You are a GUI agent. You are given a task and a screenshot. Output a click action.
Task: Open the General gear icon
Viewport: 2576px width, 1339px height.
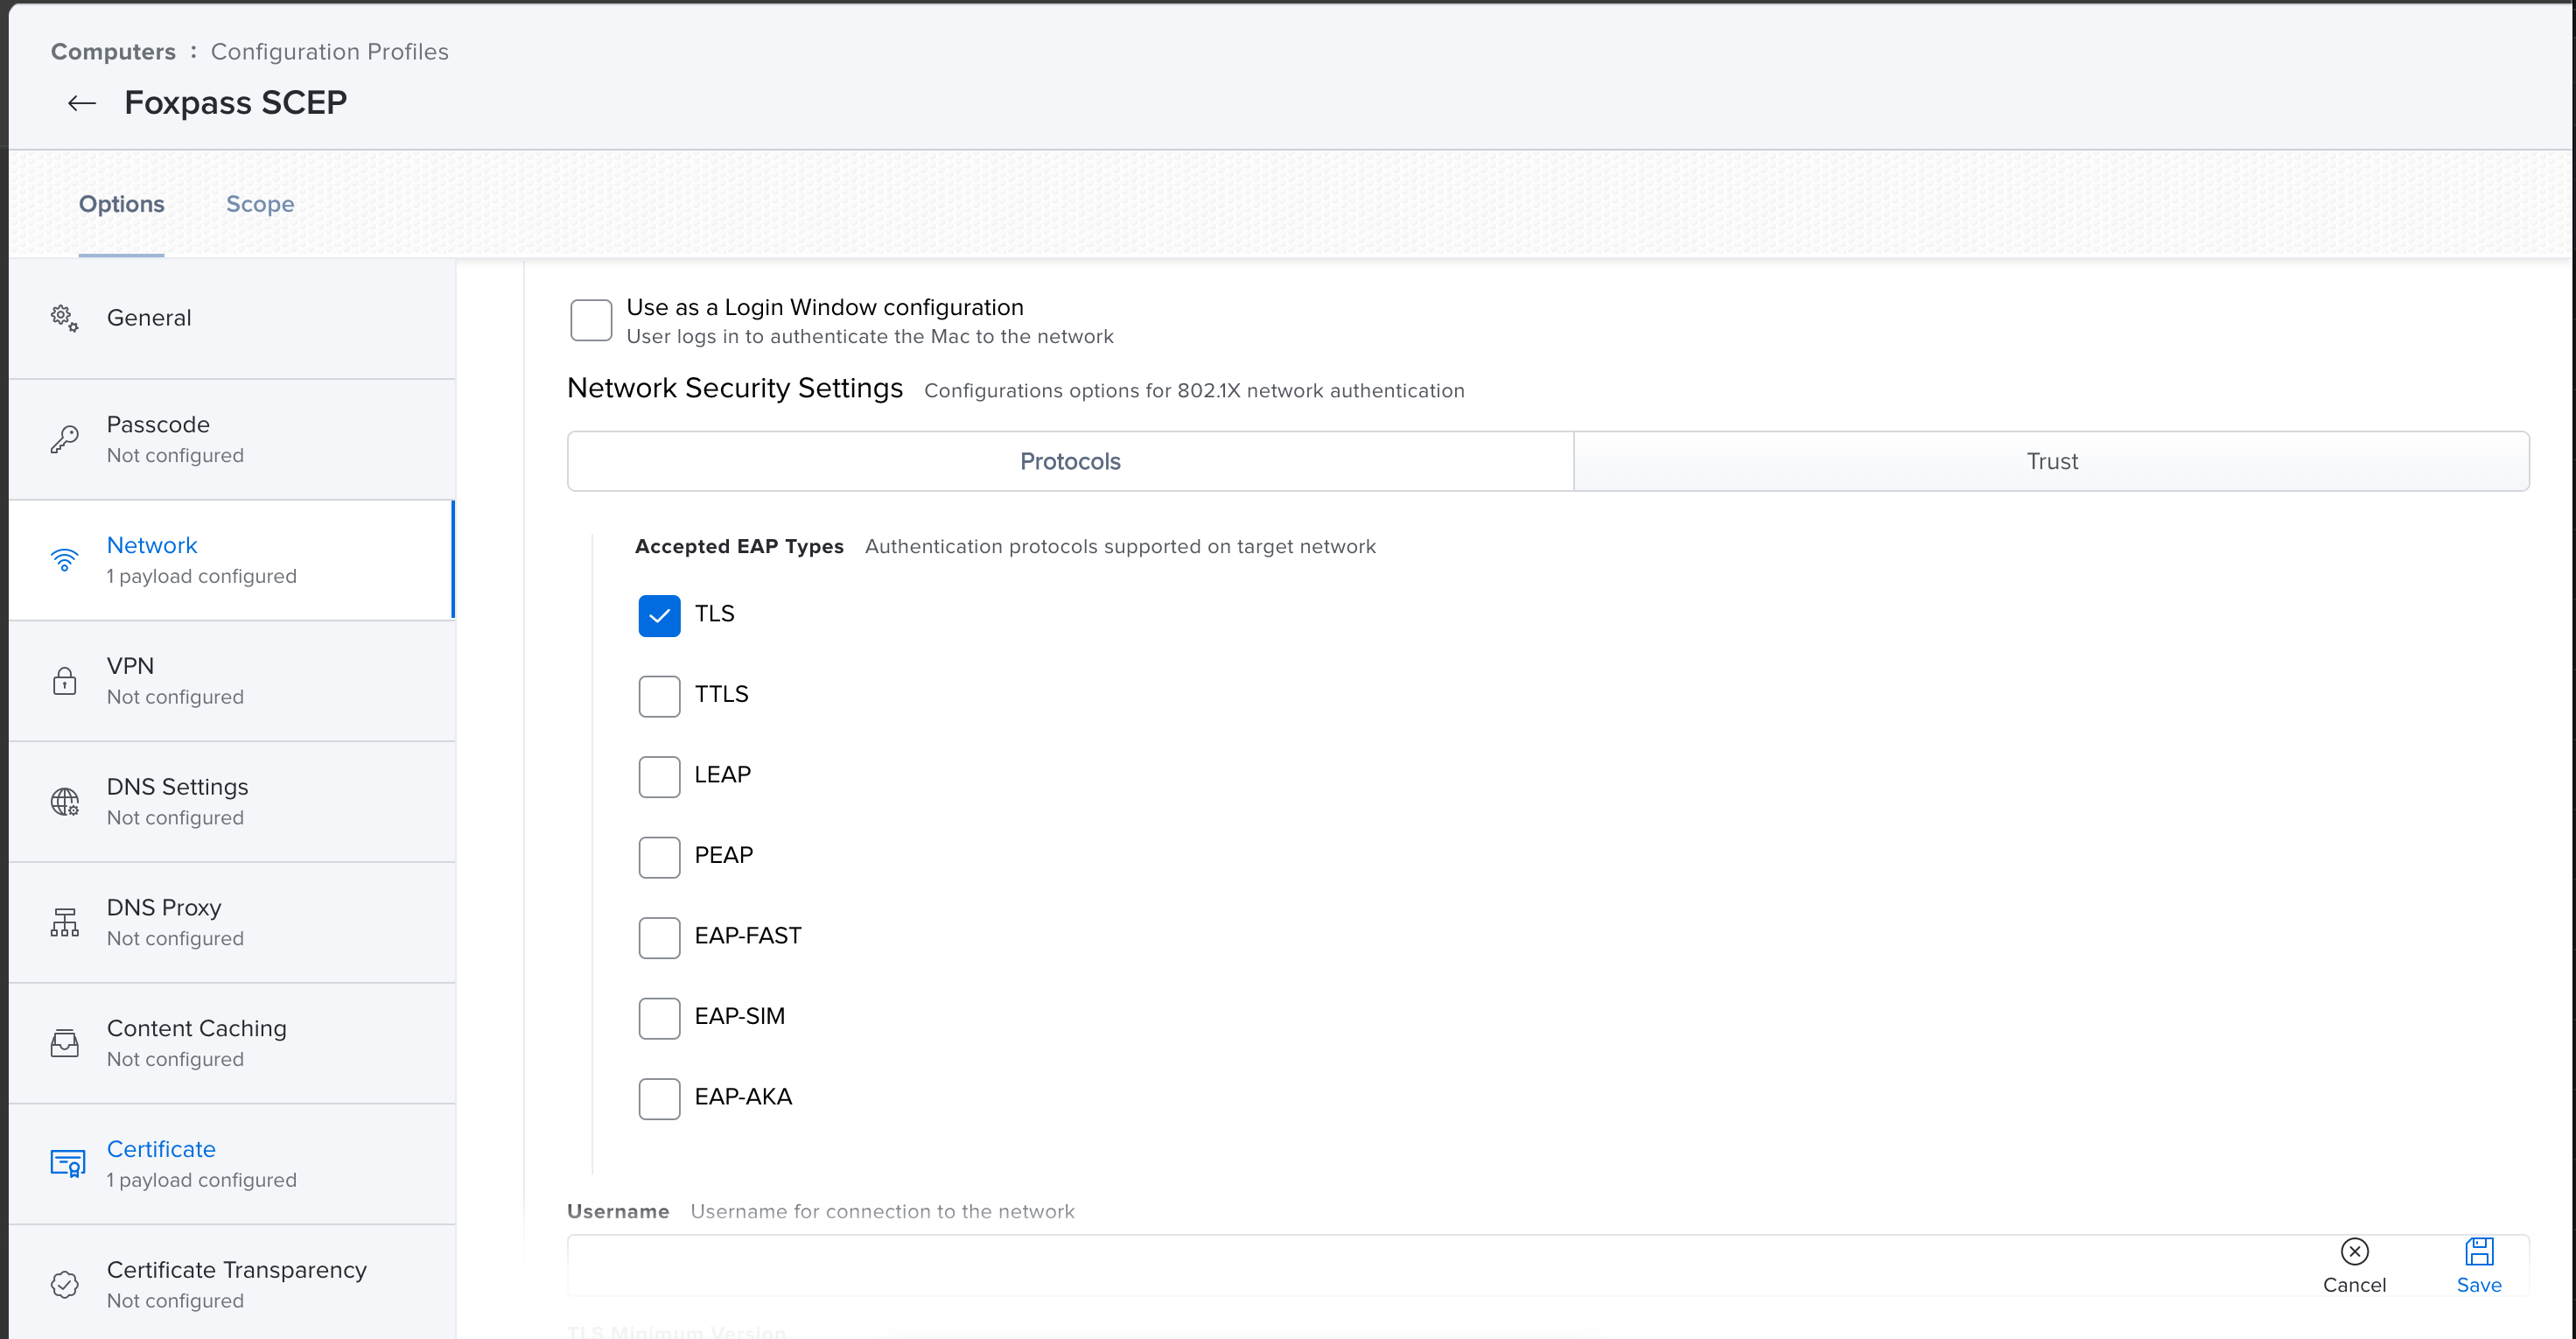[65, 318]
